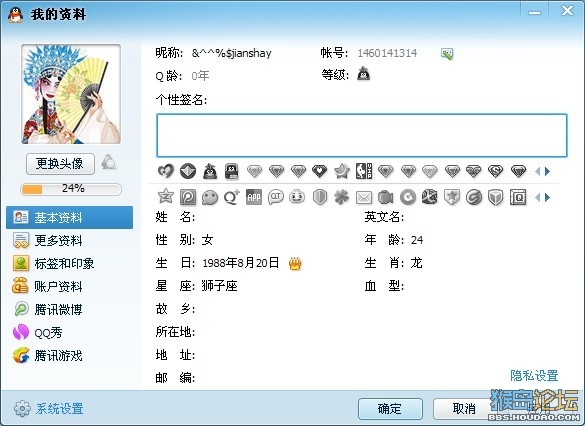Click the four-leaf clover icon
585x426 pixels.
click(341, 197)
